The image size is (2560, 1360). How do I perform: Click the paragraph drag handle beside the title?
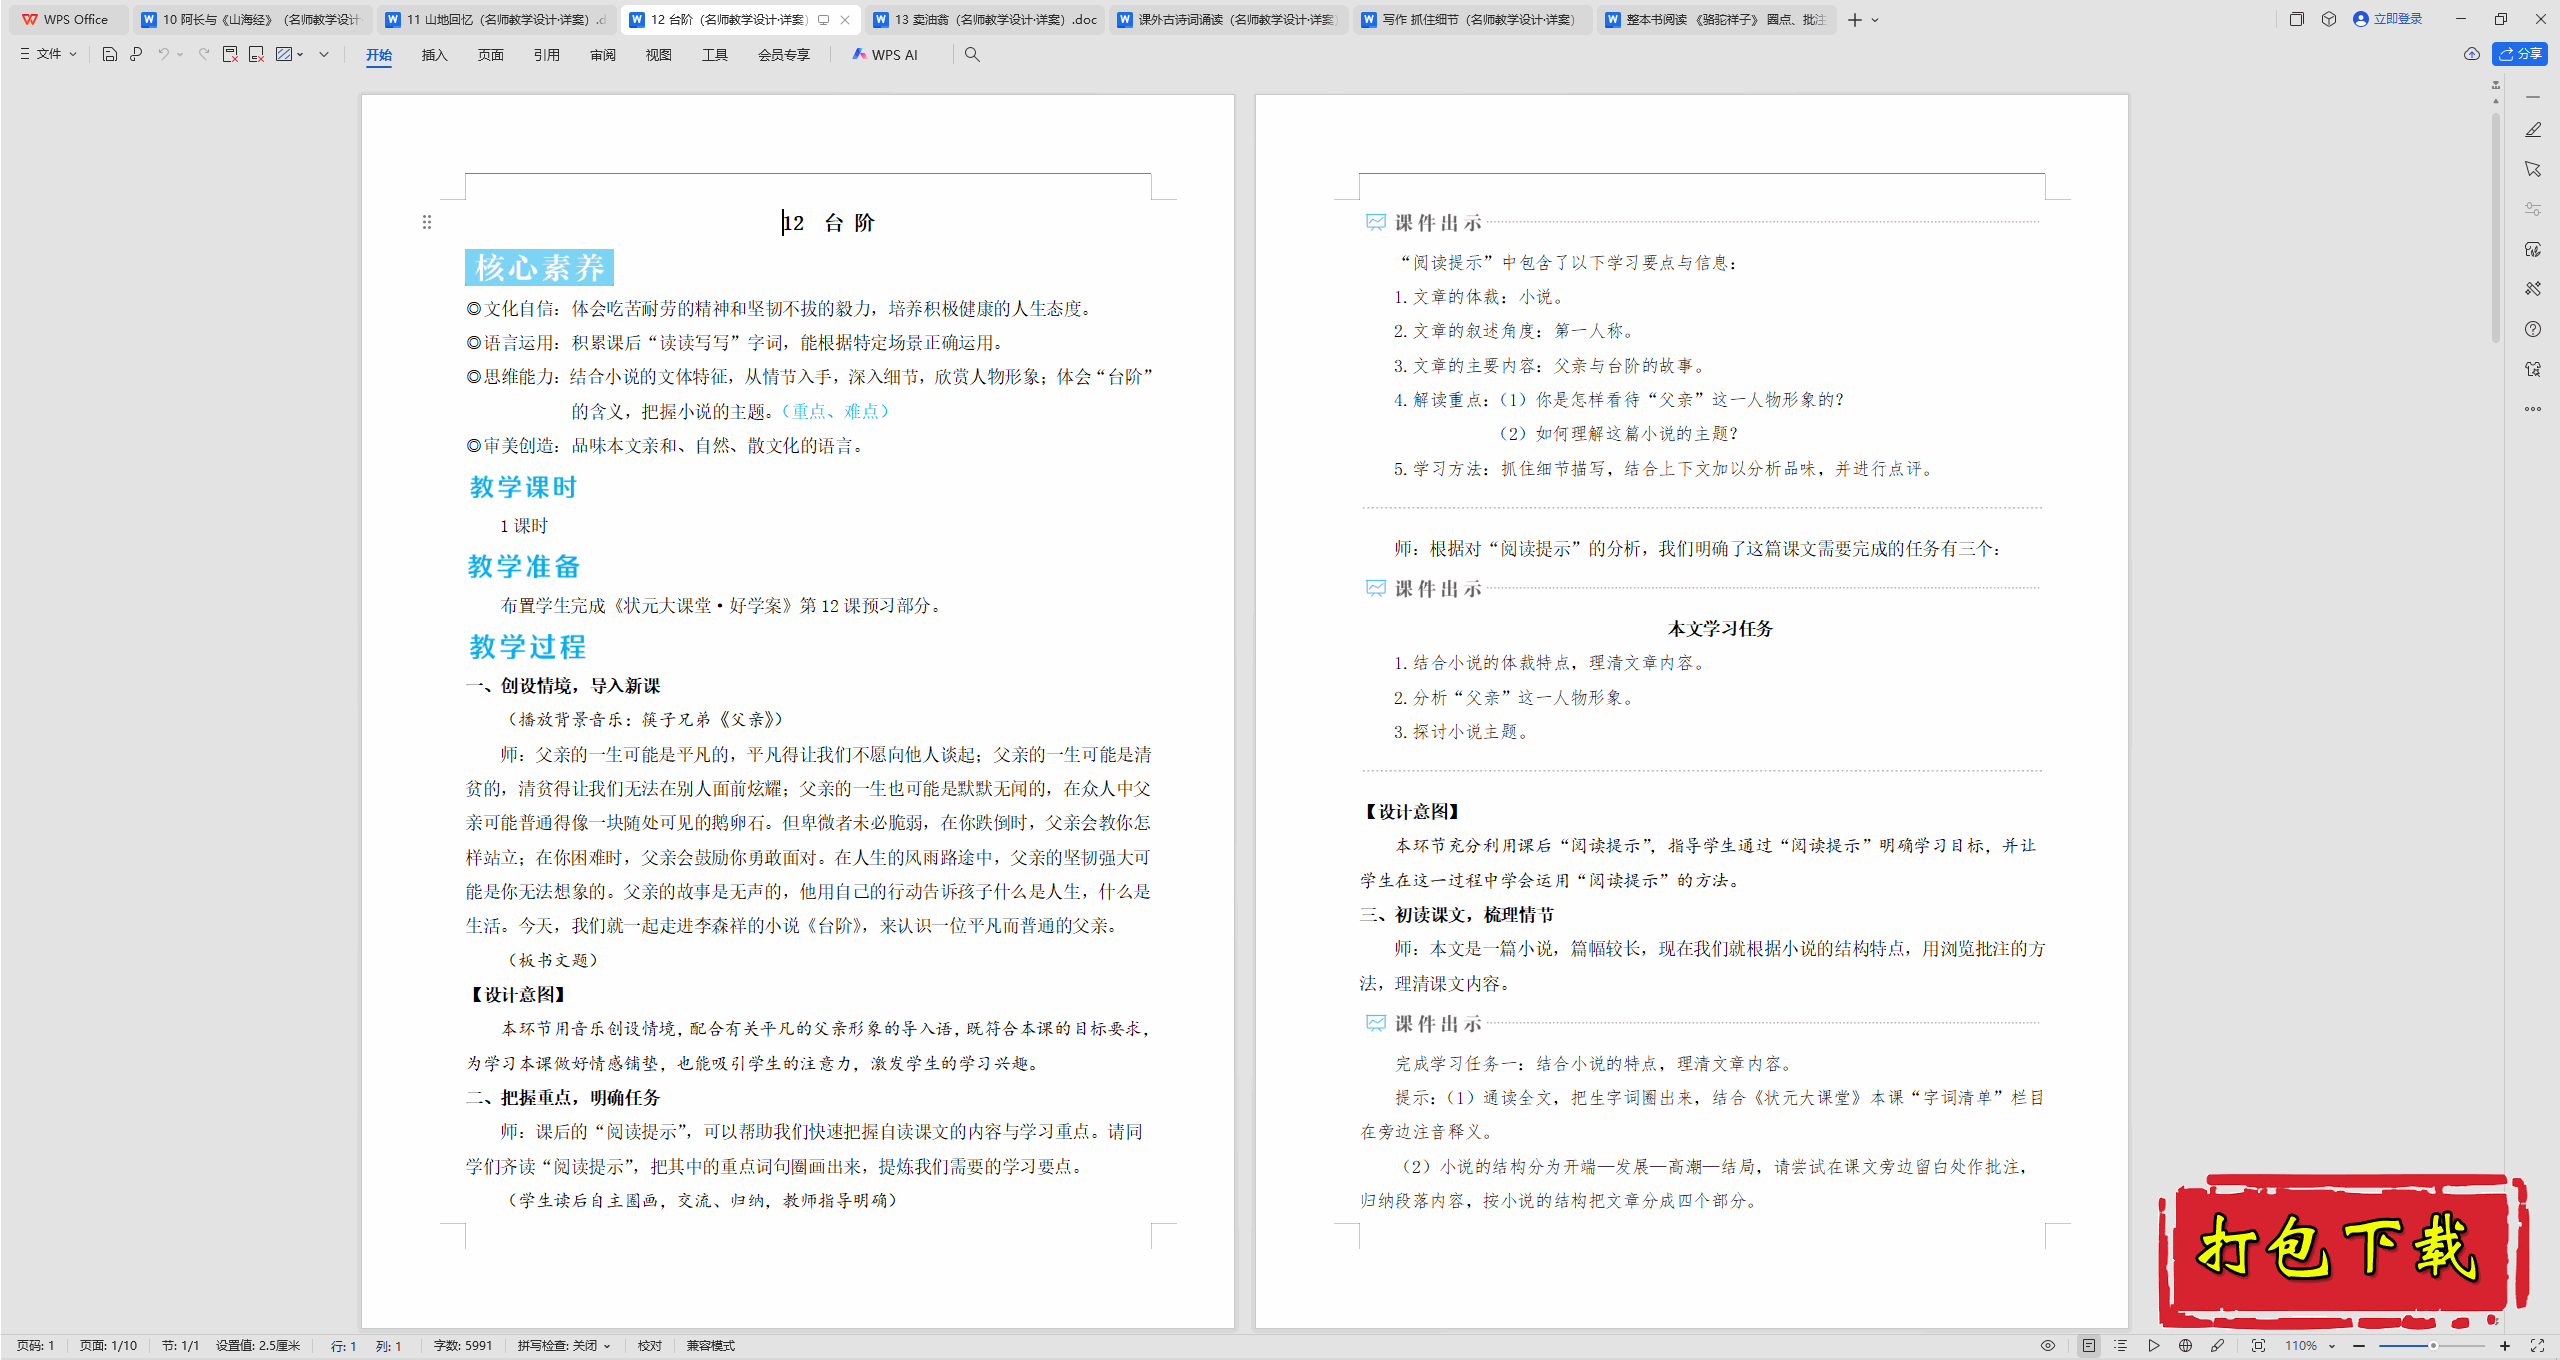(x=427, y=222)
